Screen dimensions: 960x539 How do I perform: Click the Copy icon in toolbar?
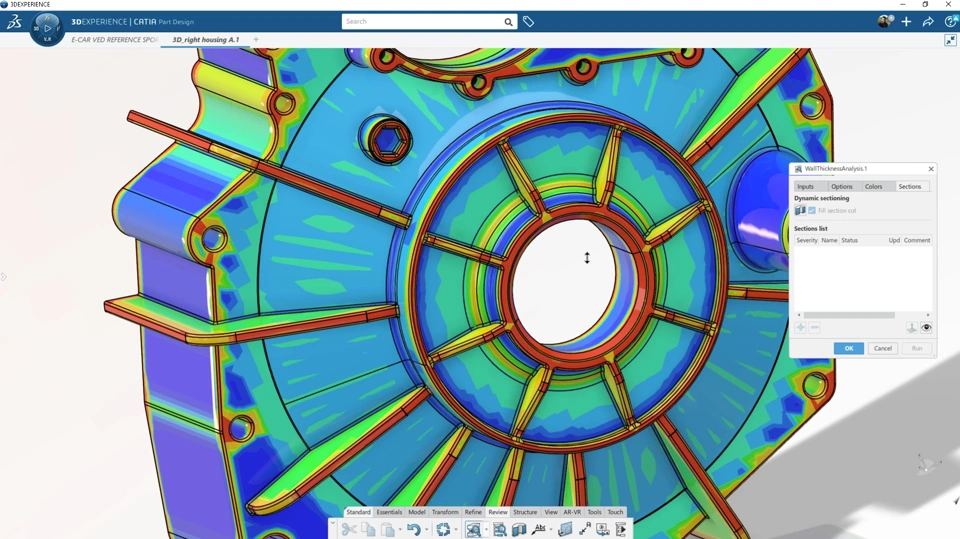point(368,529)
